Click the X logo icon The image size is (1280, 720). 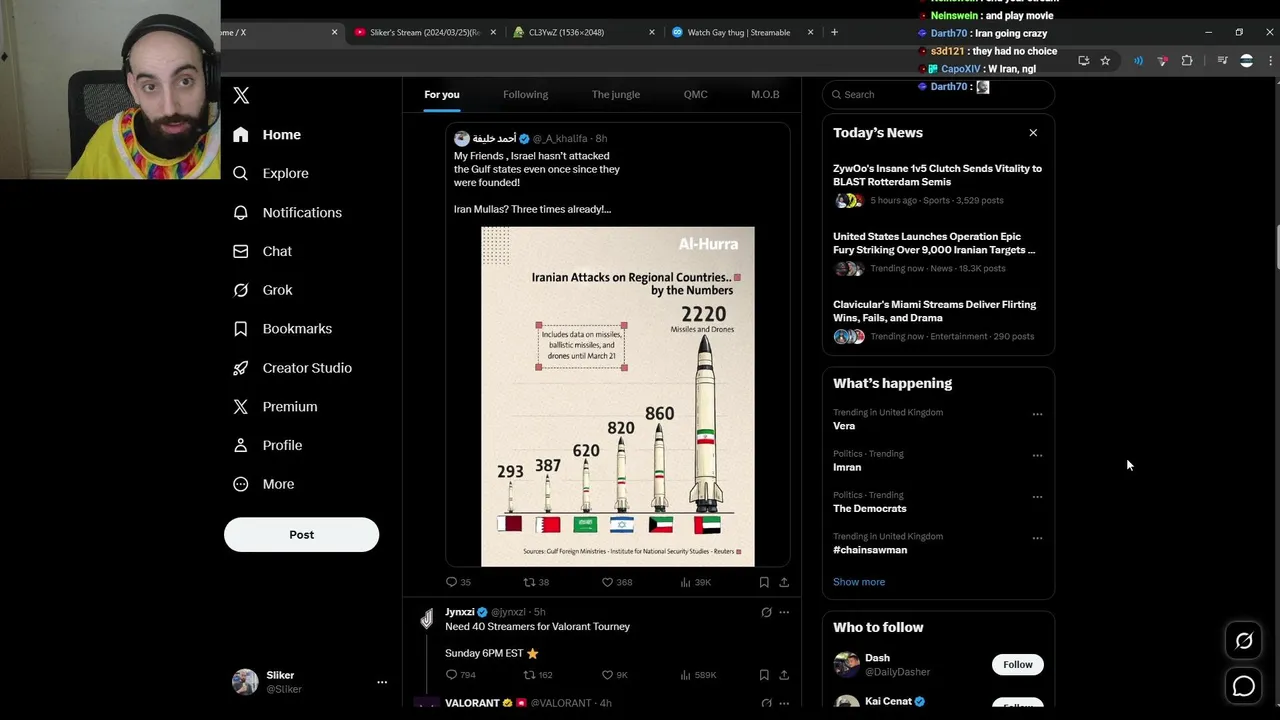click(241, 95)
